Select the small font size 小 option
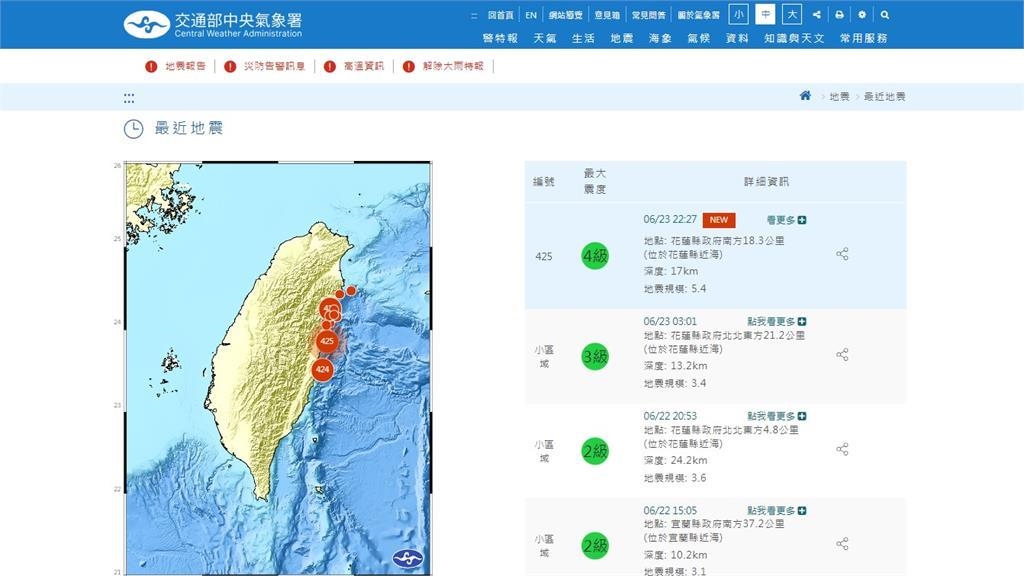1024x576 pixels. pos(738,15)
